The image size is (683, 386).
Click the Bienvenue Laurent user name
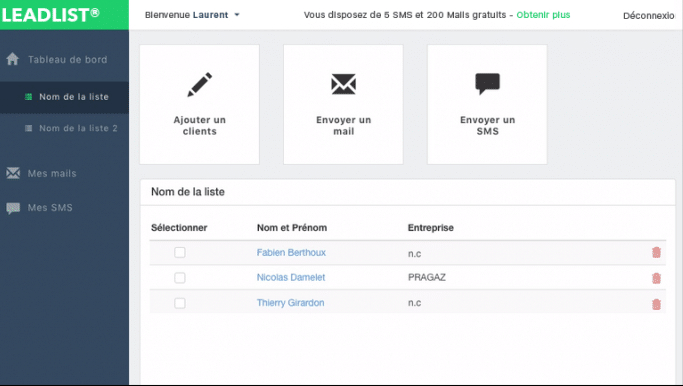click(186, 15)
